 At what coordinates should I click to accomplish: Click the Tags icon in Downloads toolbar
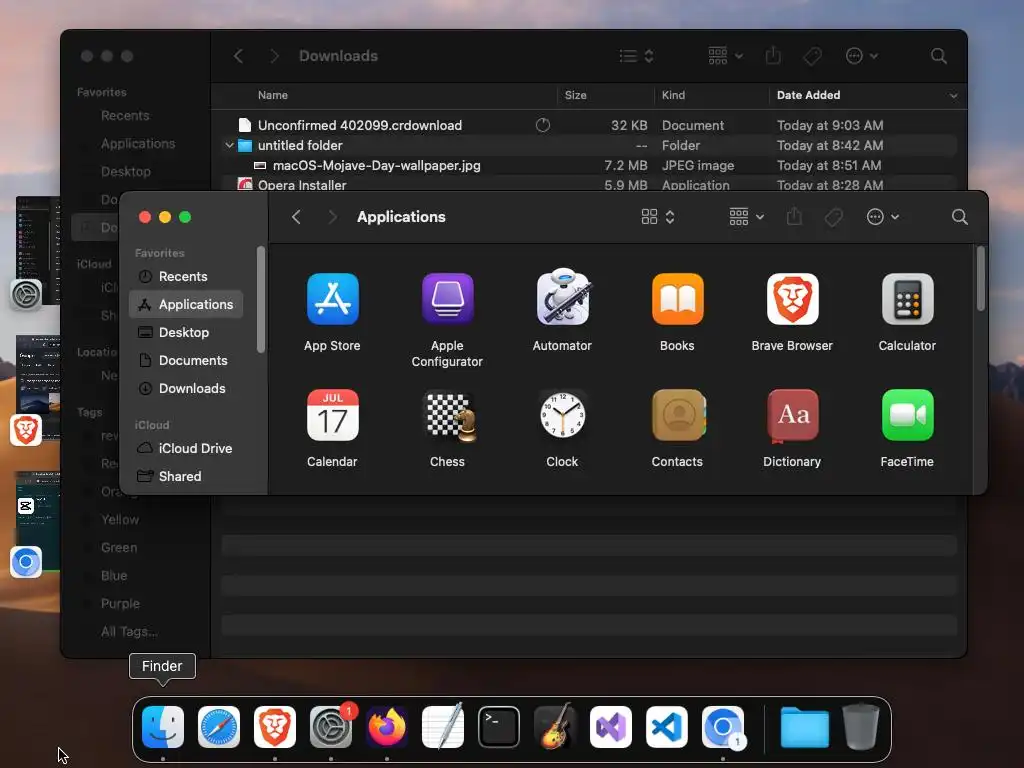[x=812, y=56]
